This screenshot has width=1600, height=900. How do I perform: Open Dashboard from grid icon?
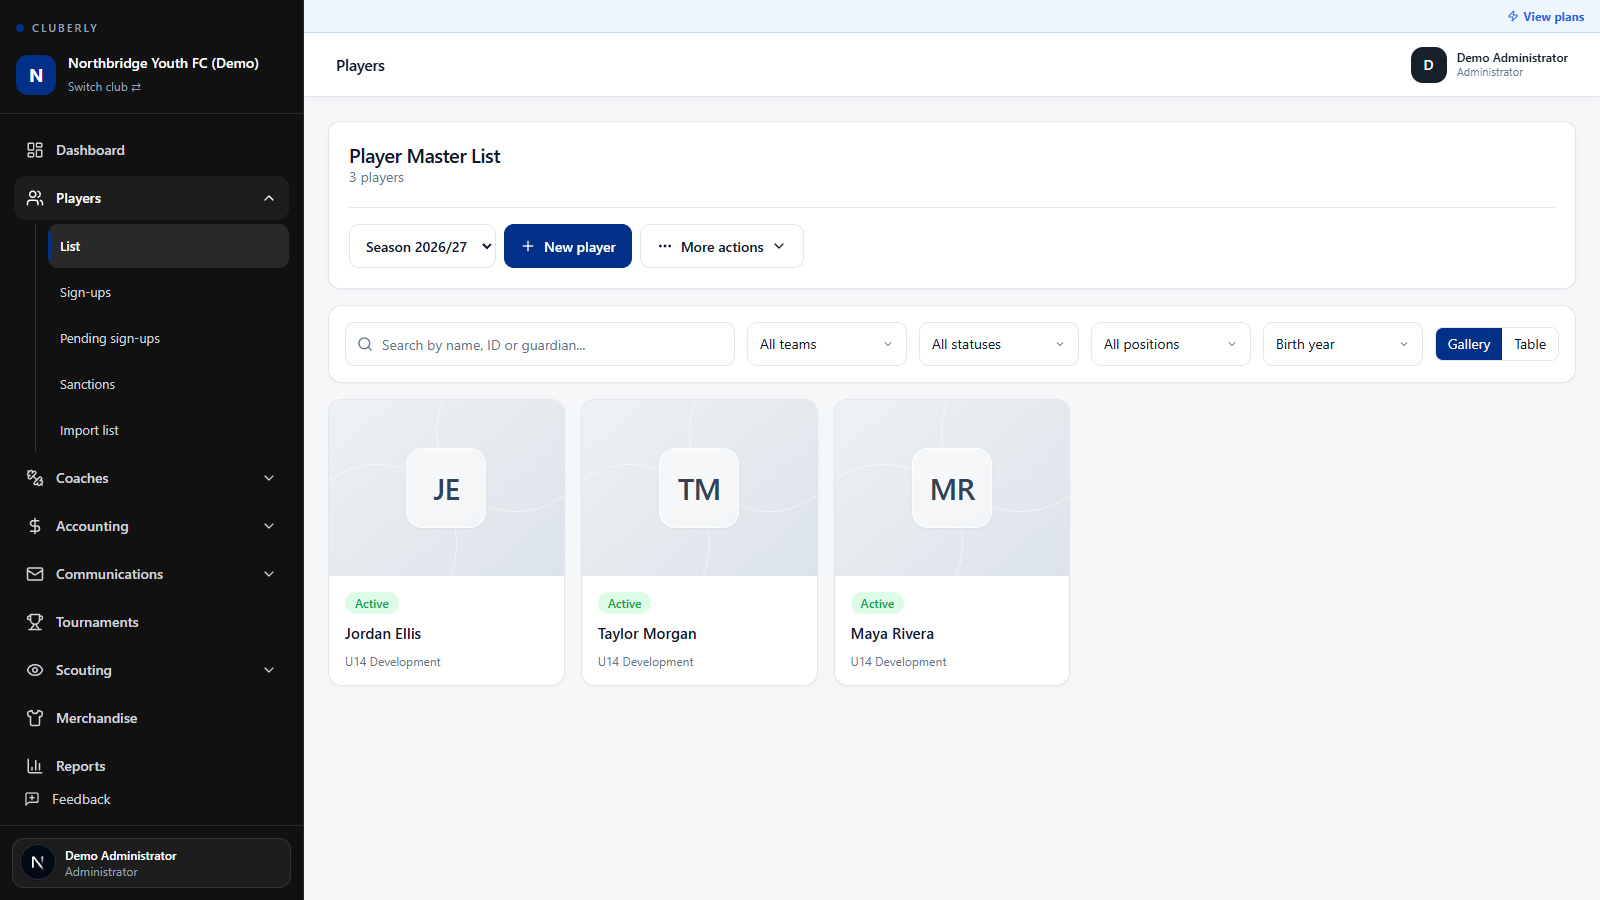click(x=35, y=150)
